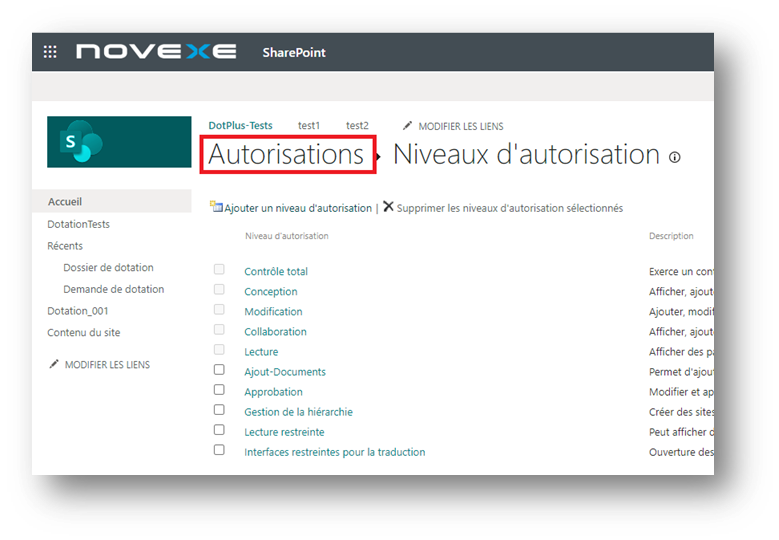Viewport: 779px width, 540px height.
Task: Go to test2 in top navigation
Action: point(357,126)
